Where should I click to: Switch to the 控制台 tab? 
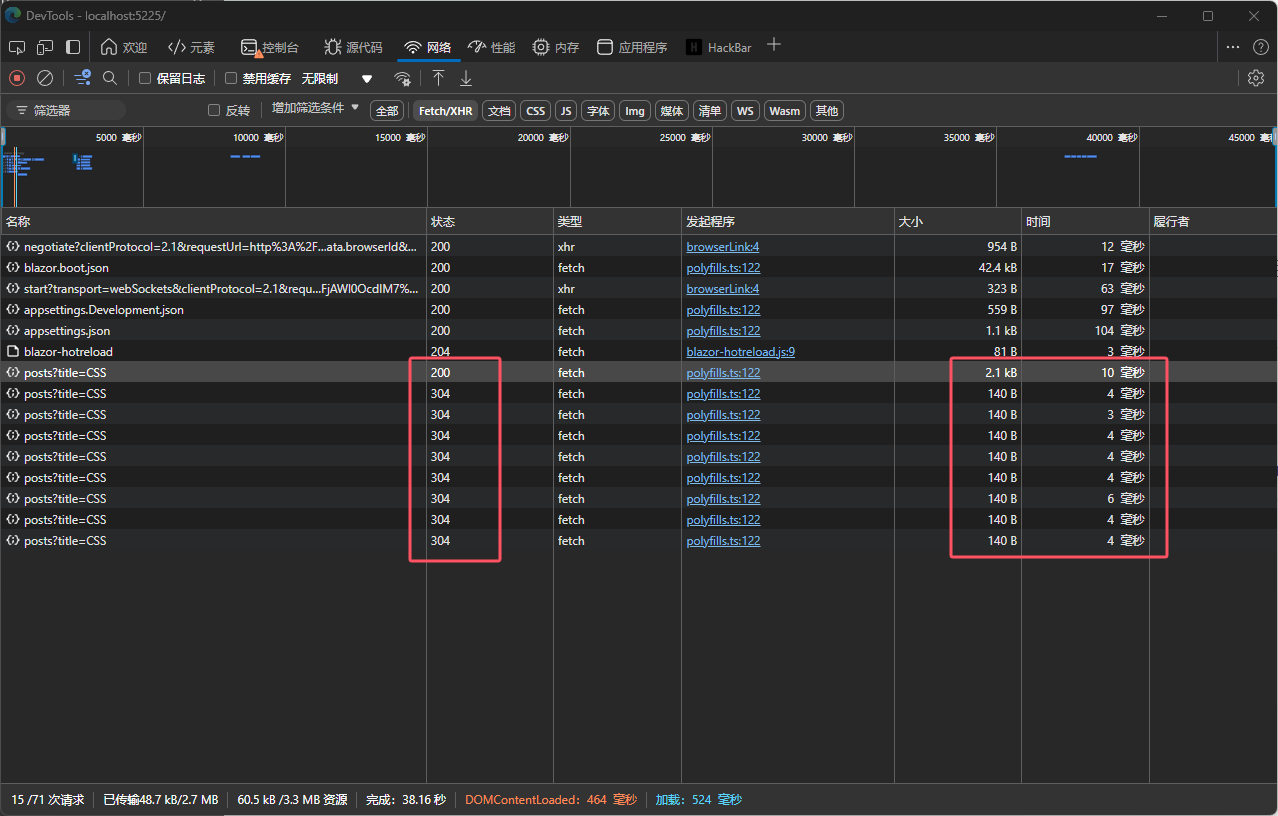pos(270,47)
